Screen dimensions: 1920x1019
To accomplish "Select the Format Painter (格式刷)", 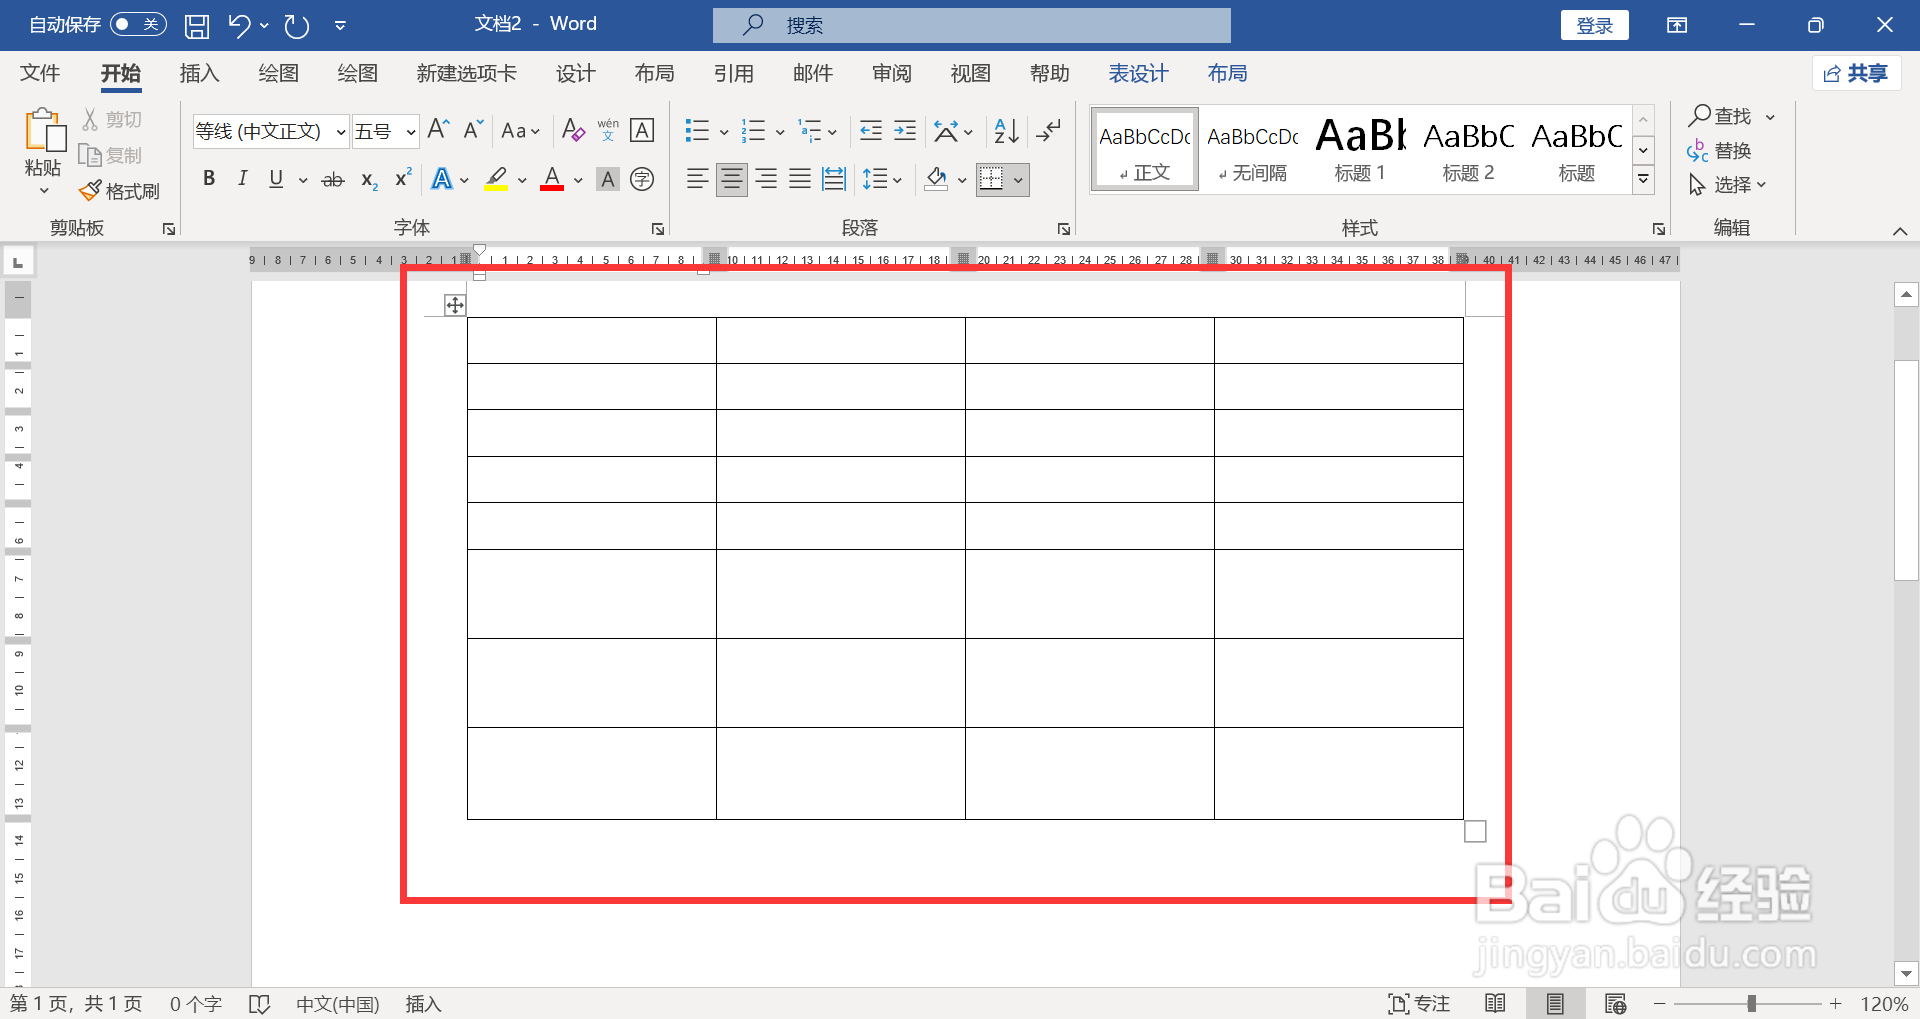I will [x=120, y=191].
